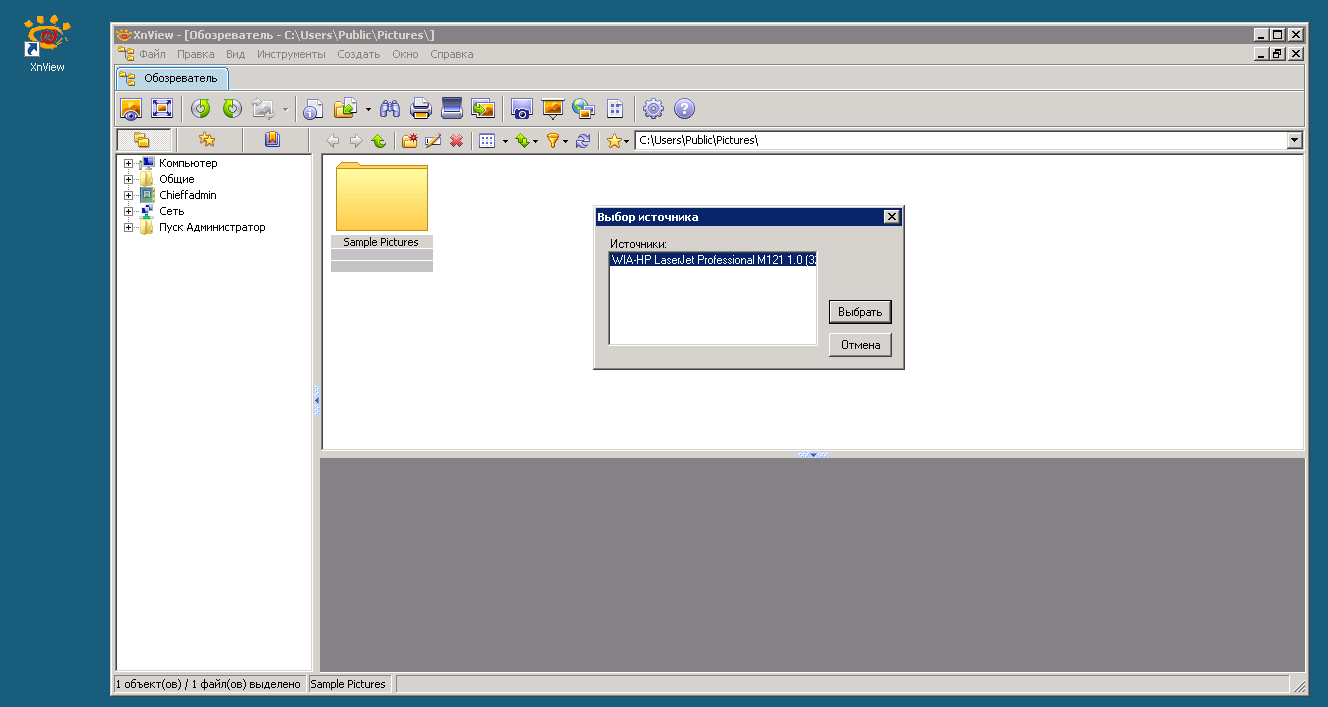
Task: Launch full screen view mode
Action: tap(162, 109)
